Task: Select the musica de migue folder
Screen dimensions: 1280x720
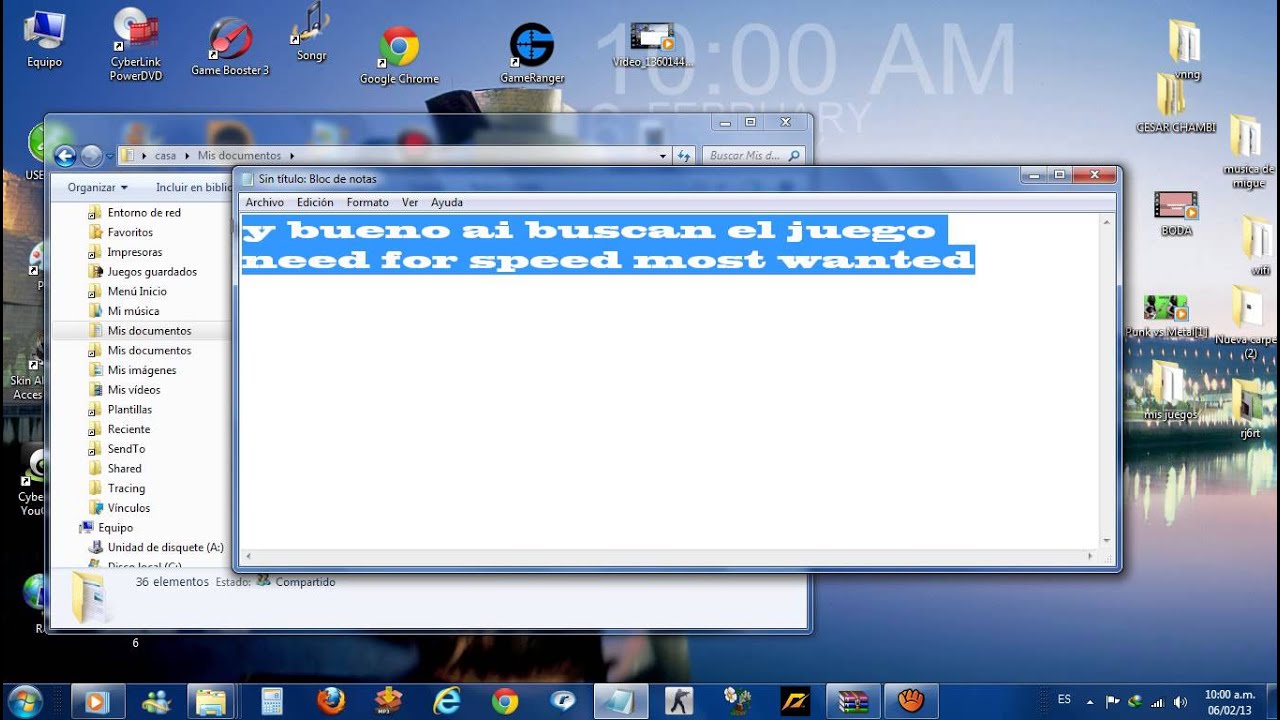Action: (1247, 152)
